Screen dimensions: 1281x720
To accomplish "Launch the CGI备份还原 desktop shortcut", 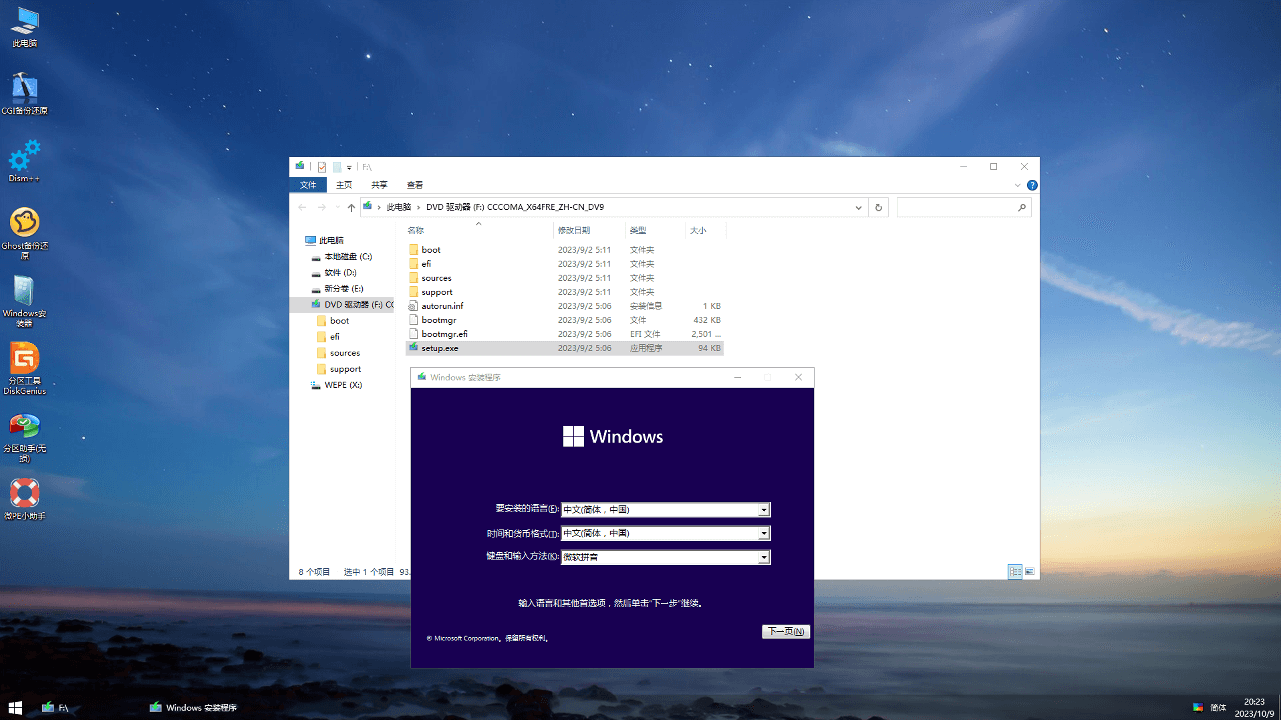I will (x=24, y=94).
